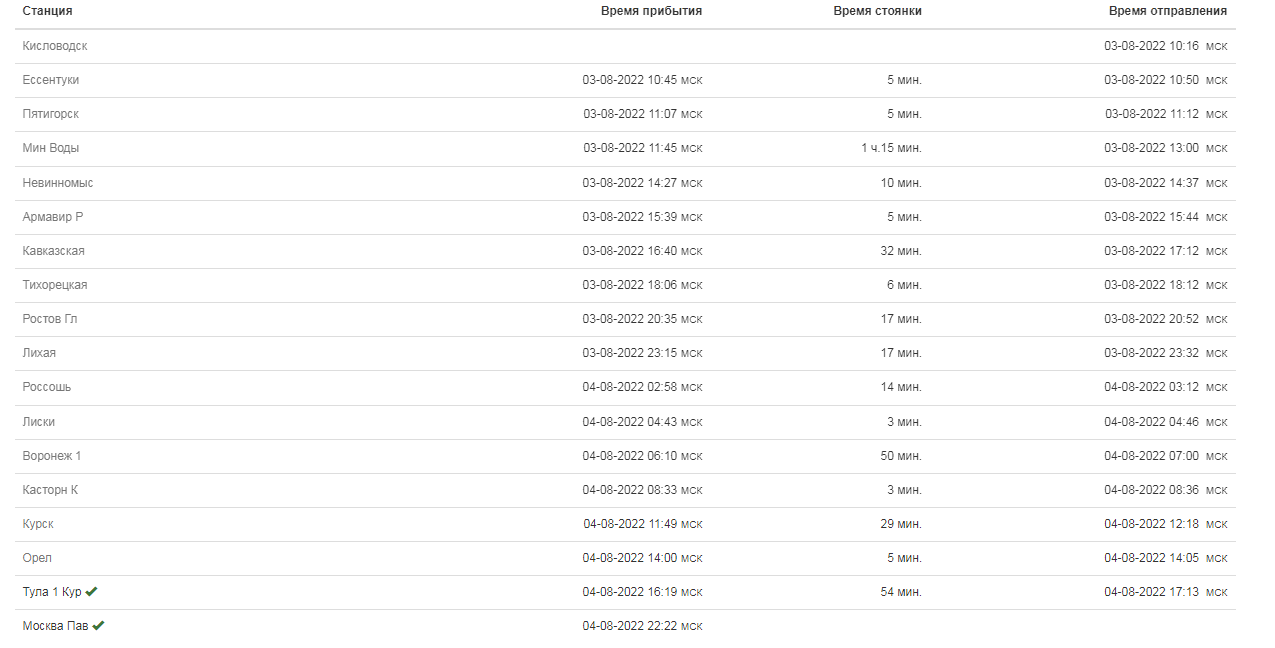Screen dimensions: 1275x648
Task: Click the Тула 1 Кур station name
Action: point(52,592)
